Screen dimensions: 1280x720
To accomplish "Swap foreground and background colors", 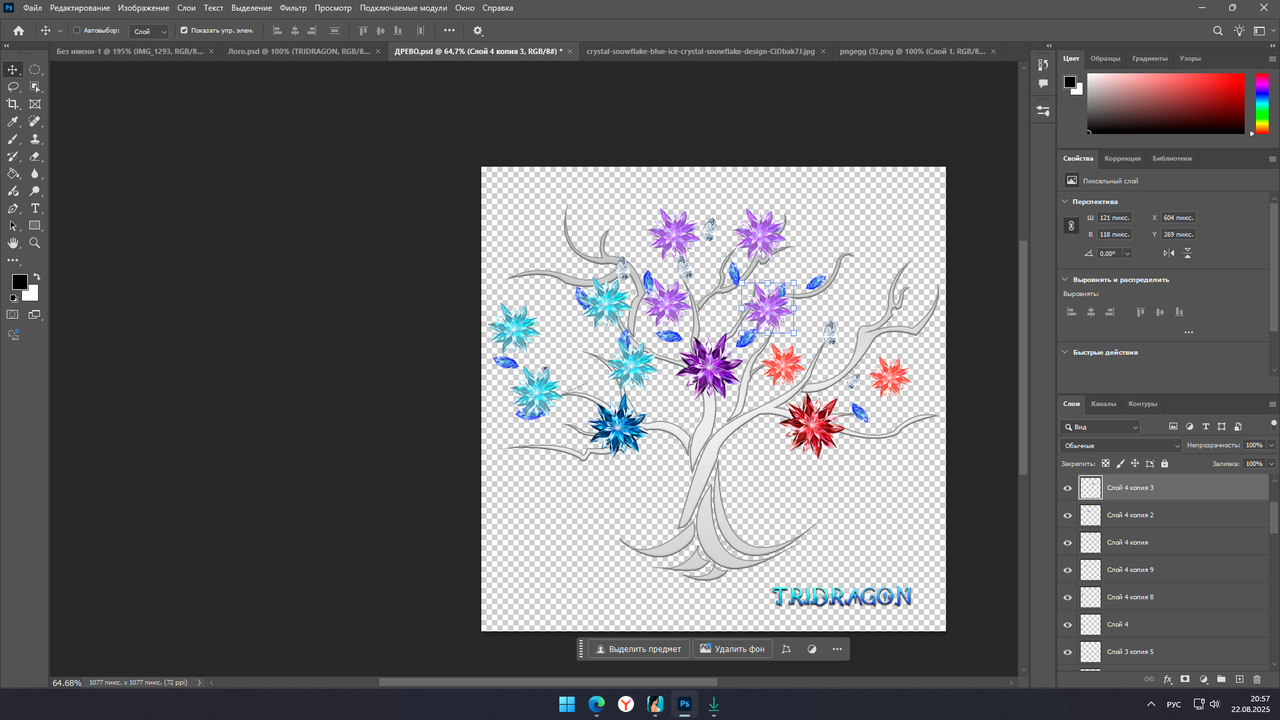I will [36, 277].
